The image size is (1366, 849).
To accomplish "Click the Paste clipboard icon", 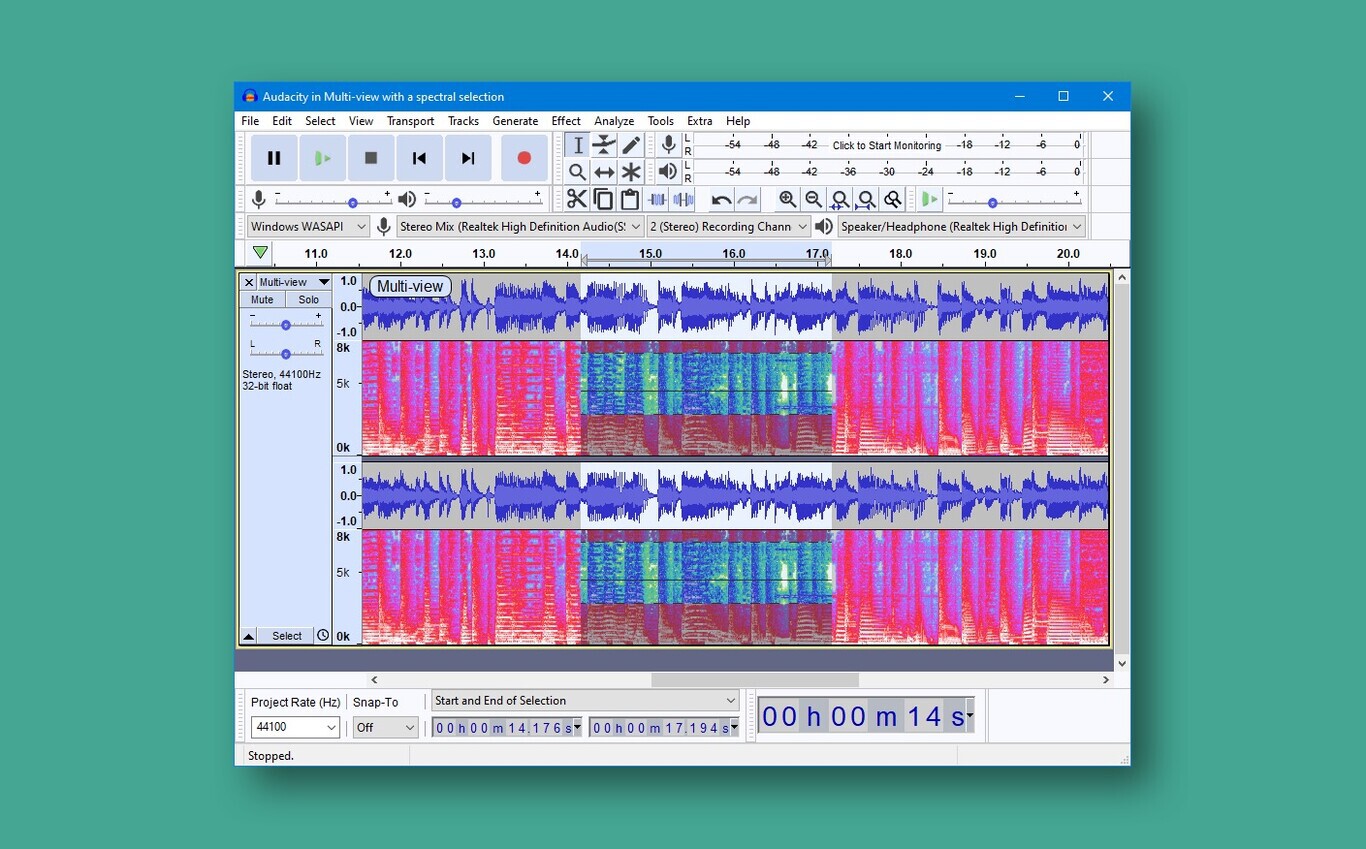I will pyautogui.click(x=630, y=199).
